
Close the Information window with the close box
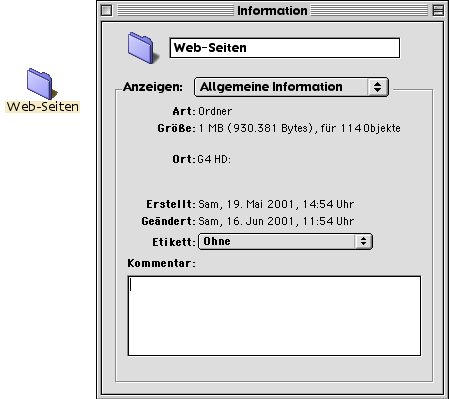(x=107, y=10)
